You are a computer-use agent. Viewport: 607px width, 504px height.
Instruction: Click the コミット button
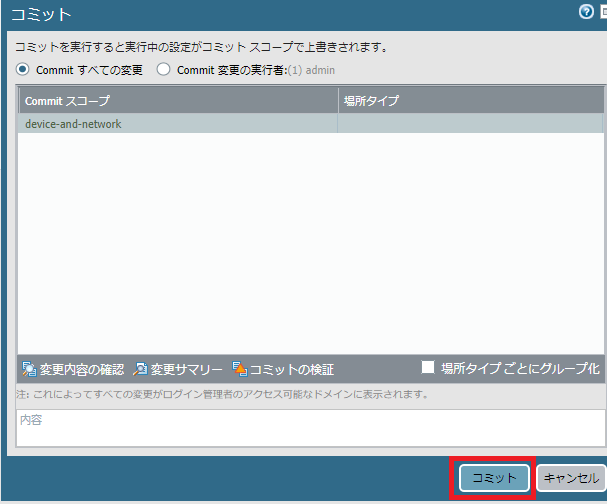[494, 478]
